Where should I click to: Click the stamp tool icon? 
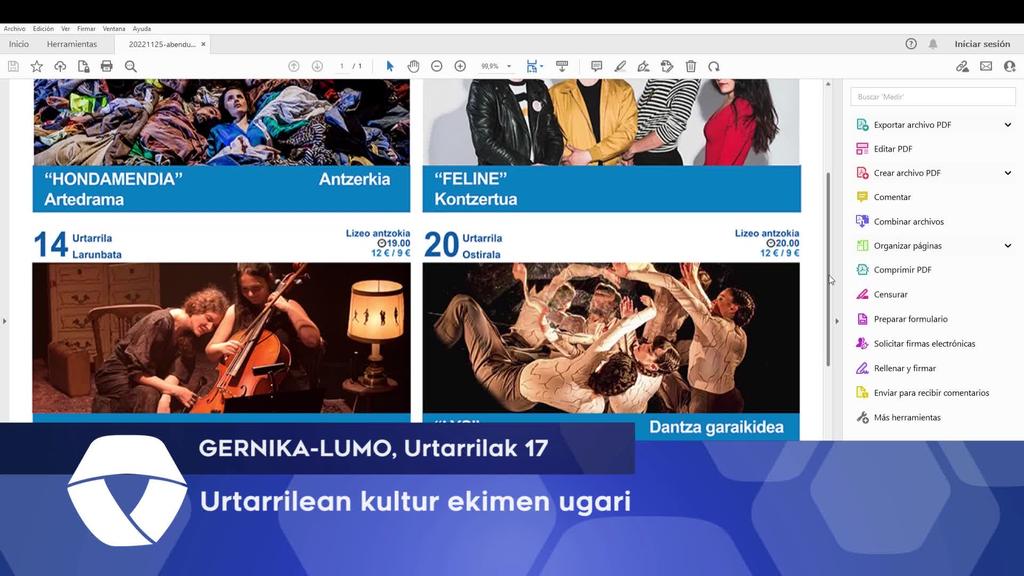(667, 66)
